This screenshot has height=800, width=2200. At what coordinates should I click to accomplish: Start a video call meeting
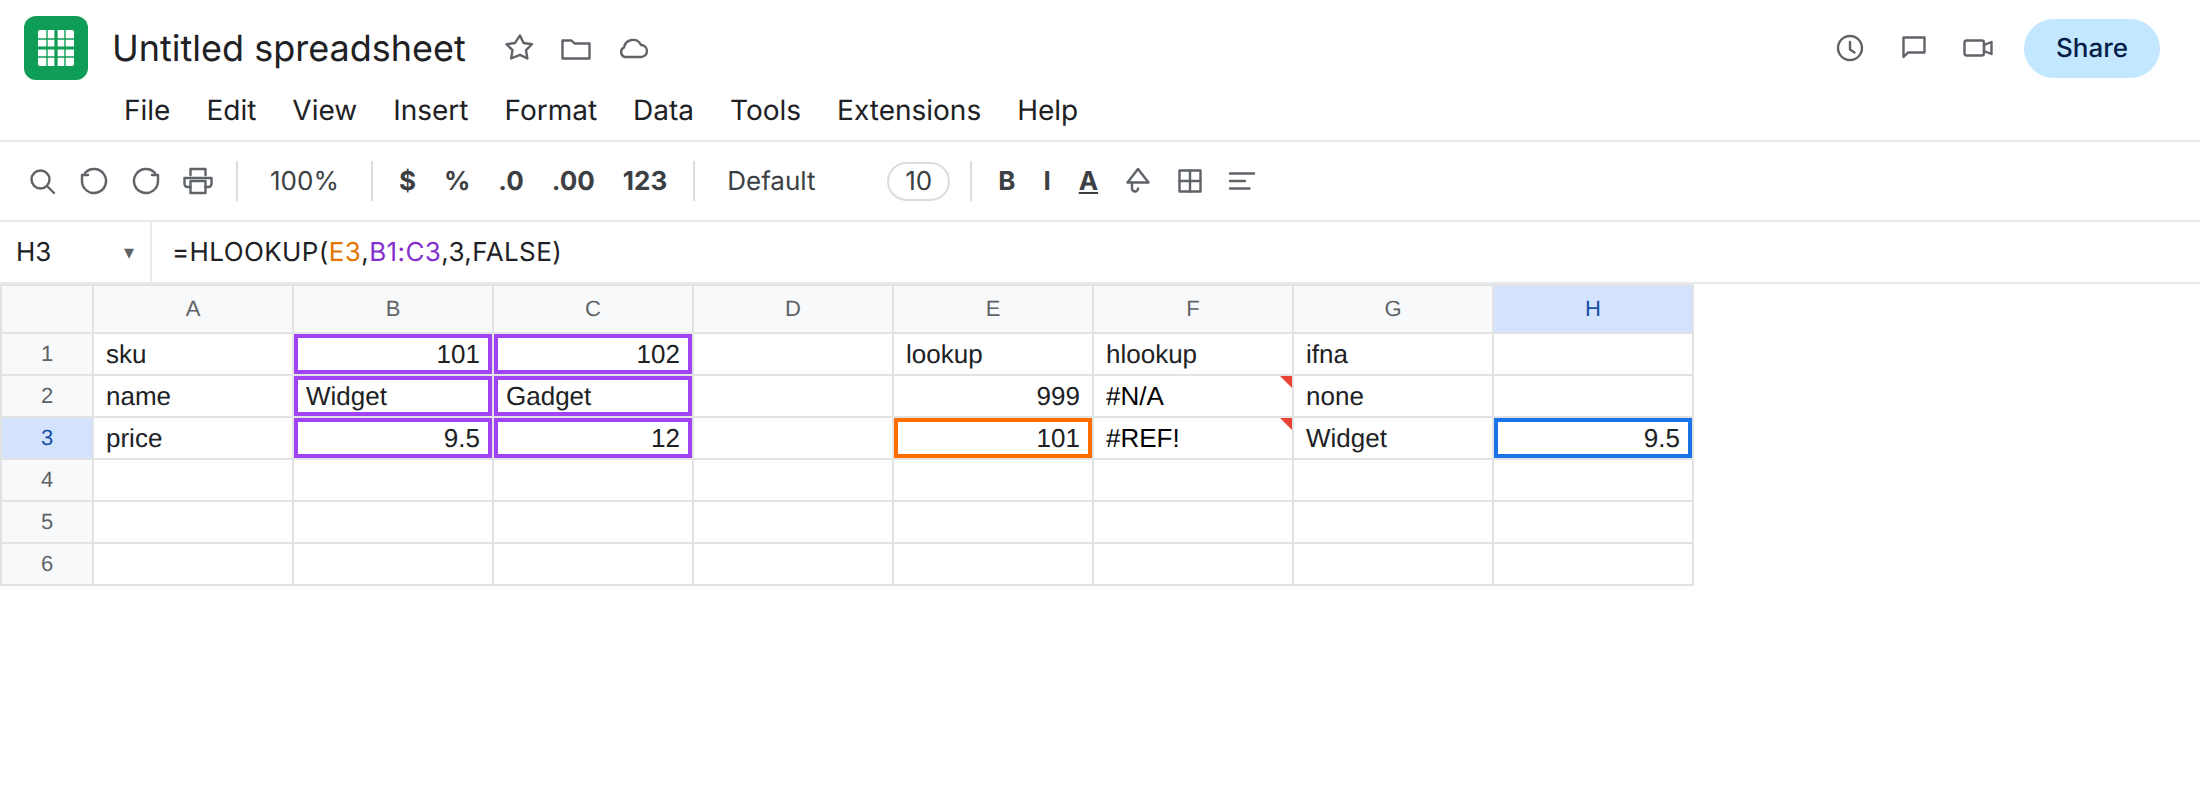pyautogui.click(x=1978, y=48)
